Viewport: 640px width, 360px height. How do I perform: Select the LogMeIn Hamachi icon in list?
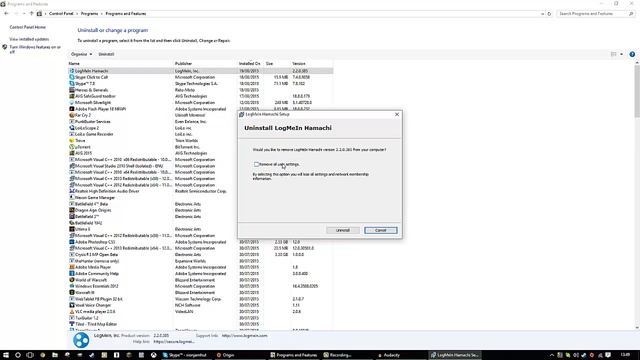pos(71,71)
